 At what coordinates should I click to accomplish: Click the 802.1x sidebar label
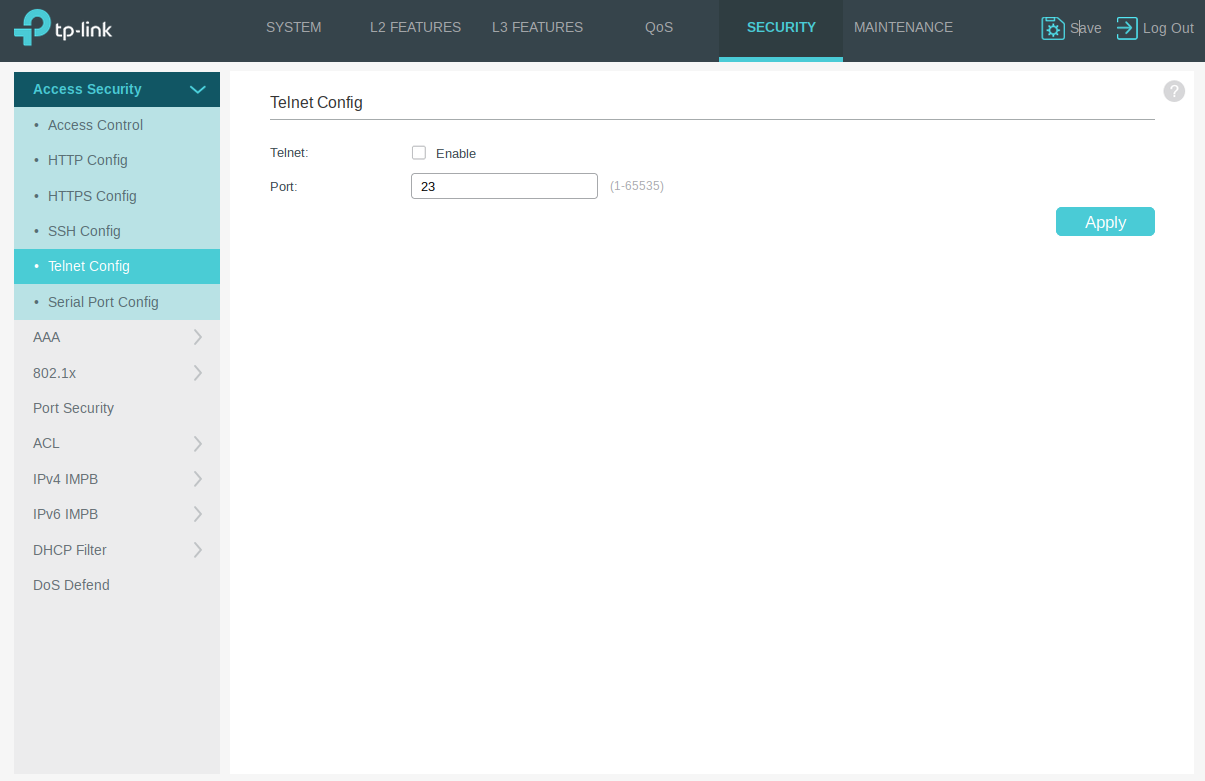tap(54, 373)
